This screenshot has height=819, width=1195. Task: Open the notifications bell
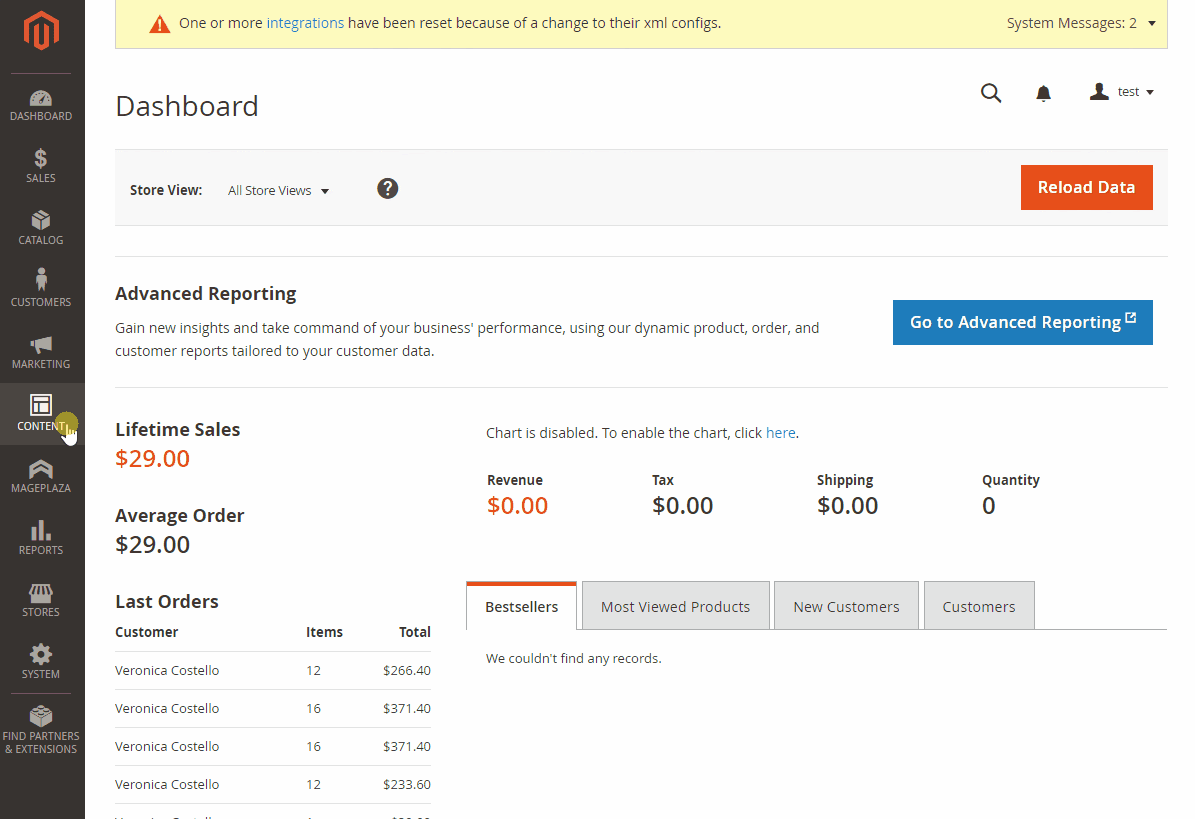[1043, 93]
